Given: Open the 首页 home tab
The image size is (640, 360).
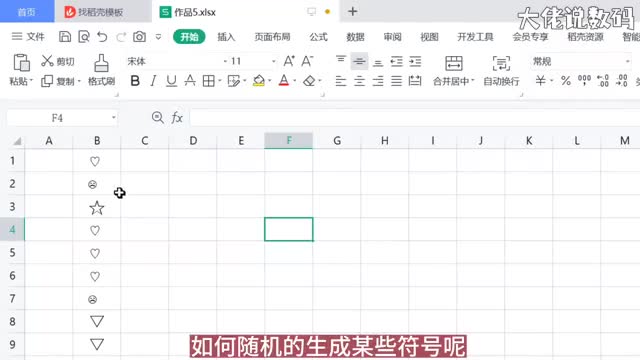Looking at the screenshot, I should [x=27, y=12].
